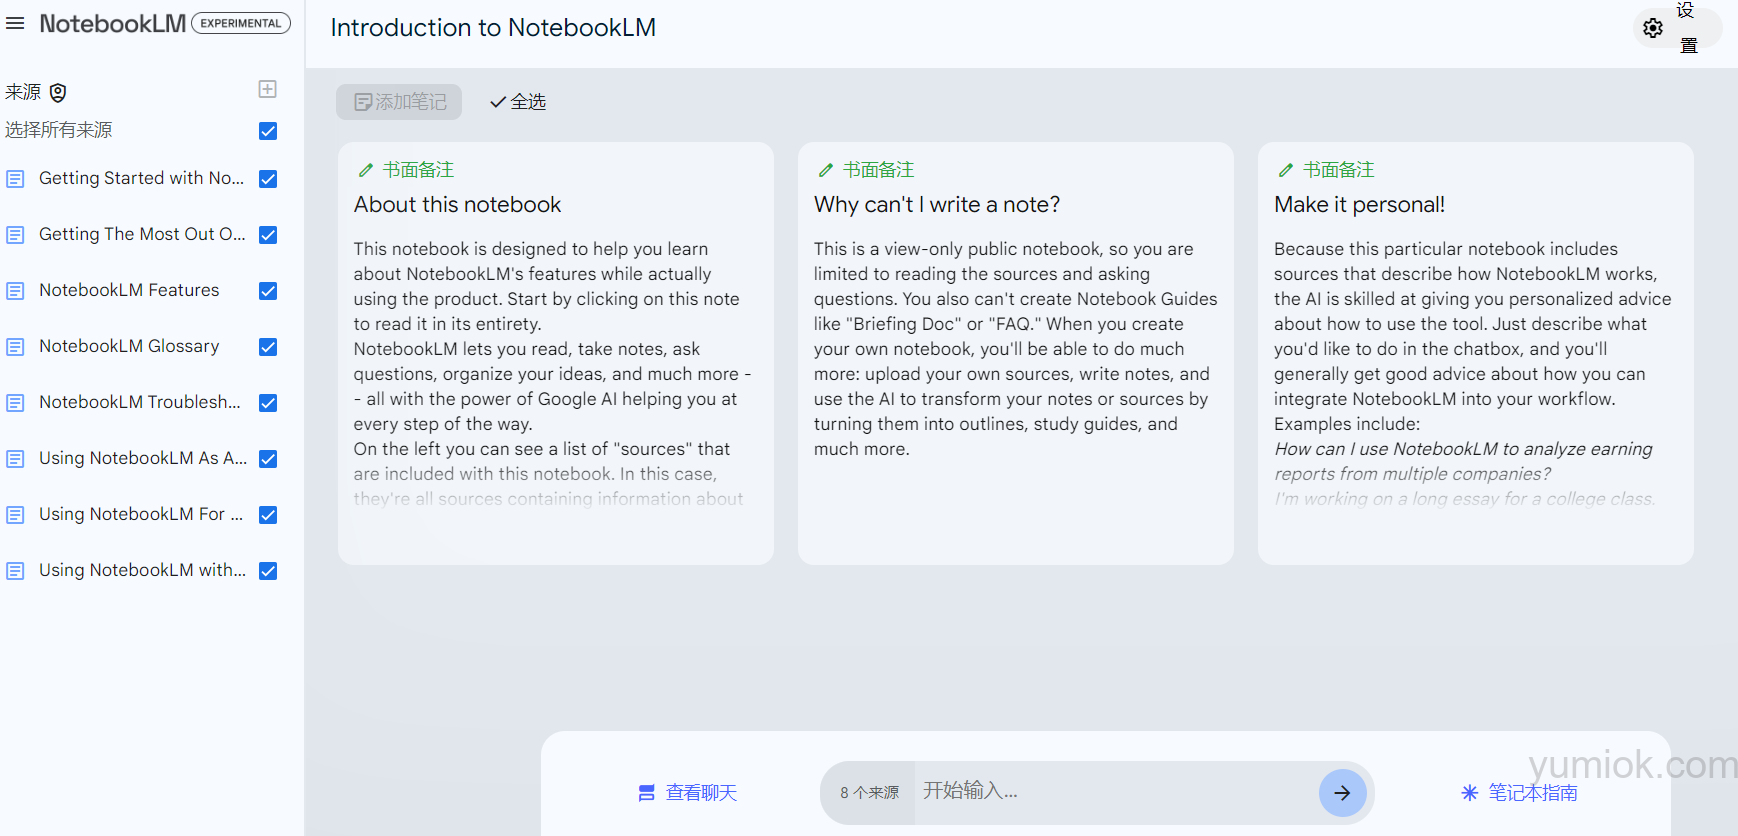This screenshot has height=836, width=1738.
Task: Click document icon for NotebookLM Troubleshooting
Action: pos(15,403)
